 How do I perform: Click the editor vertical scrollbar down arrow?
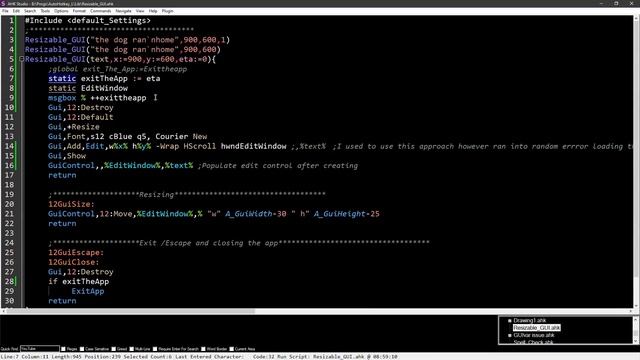(636, 305)
